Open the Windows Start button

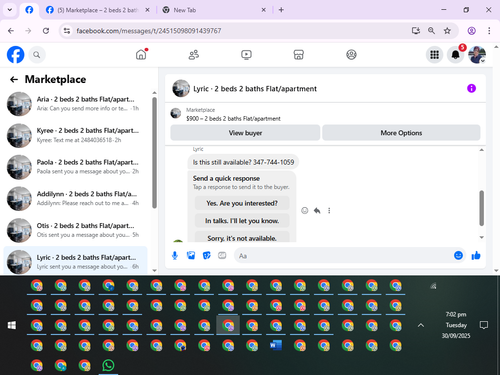12,325
